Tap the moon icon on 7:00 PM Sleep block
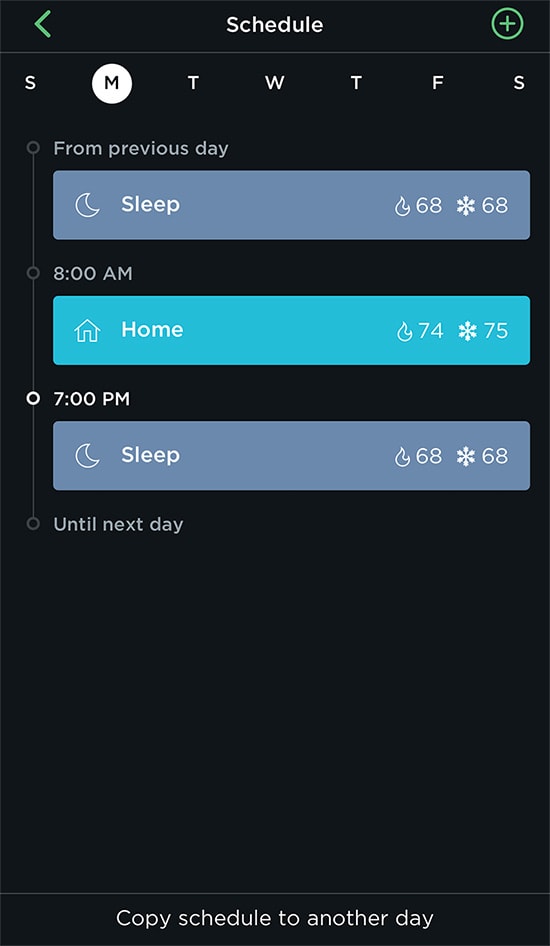 [87, 456]
